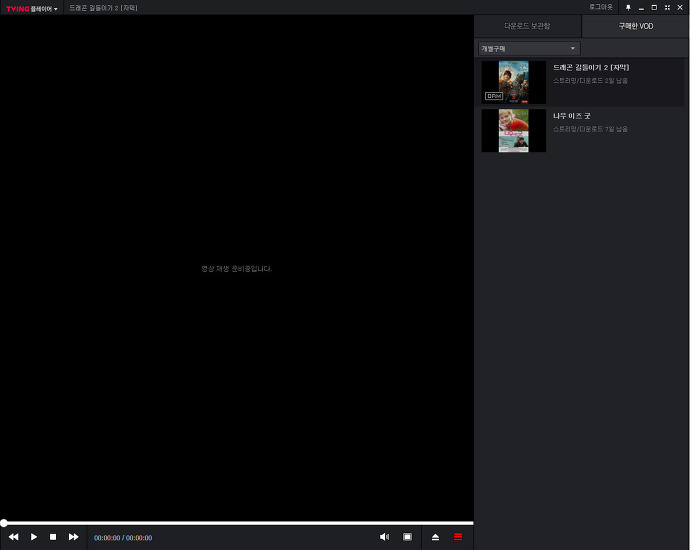Start playback with the play button

pyautogui.click(x=33, y=537)
